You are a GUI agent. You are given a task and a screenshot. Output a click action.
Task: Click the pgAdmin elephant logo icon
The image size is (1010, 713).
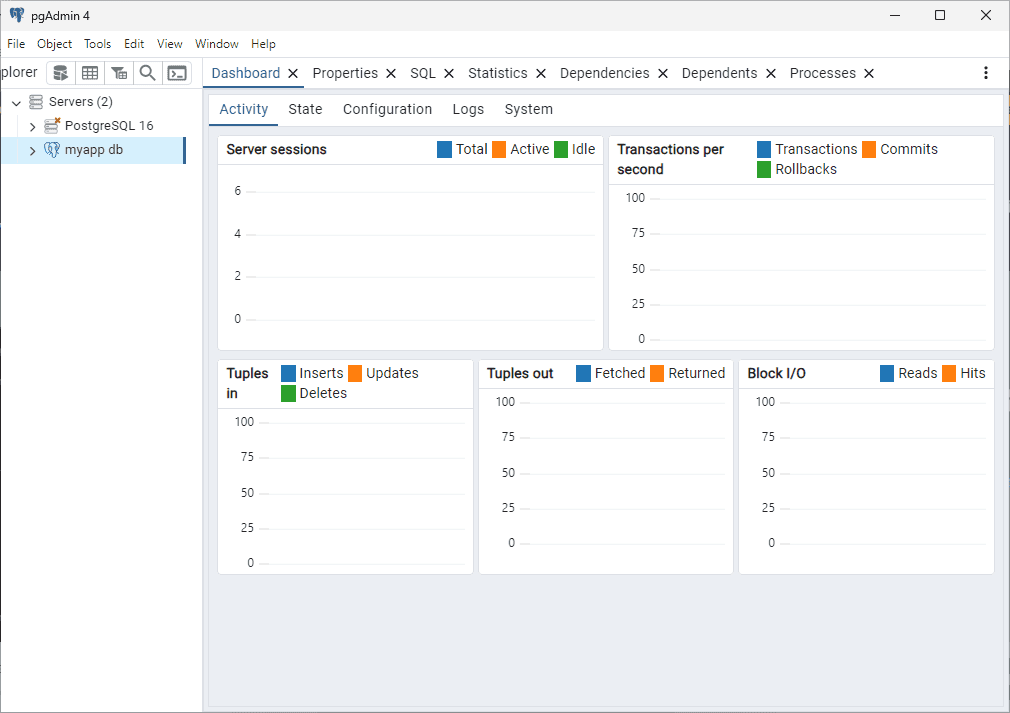(x=17, y=15)
